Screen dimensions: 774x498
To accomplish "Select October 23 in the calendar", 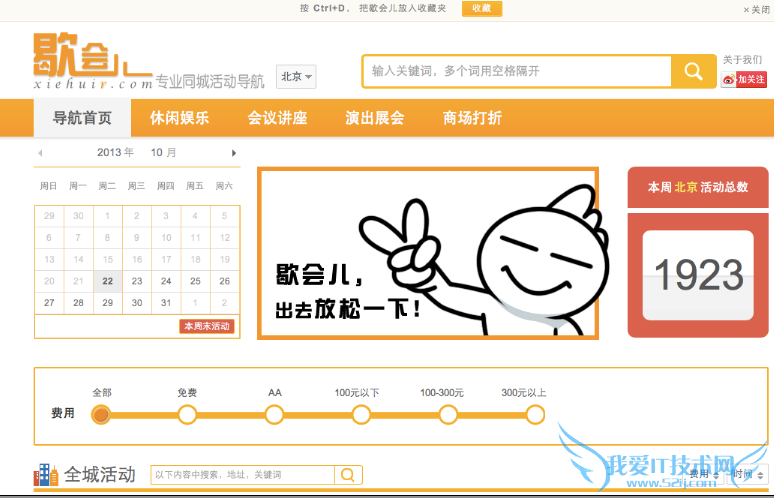I will (137, 281).
